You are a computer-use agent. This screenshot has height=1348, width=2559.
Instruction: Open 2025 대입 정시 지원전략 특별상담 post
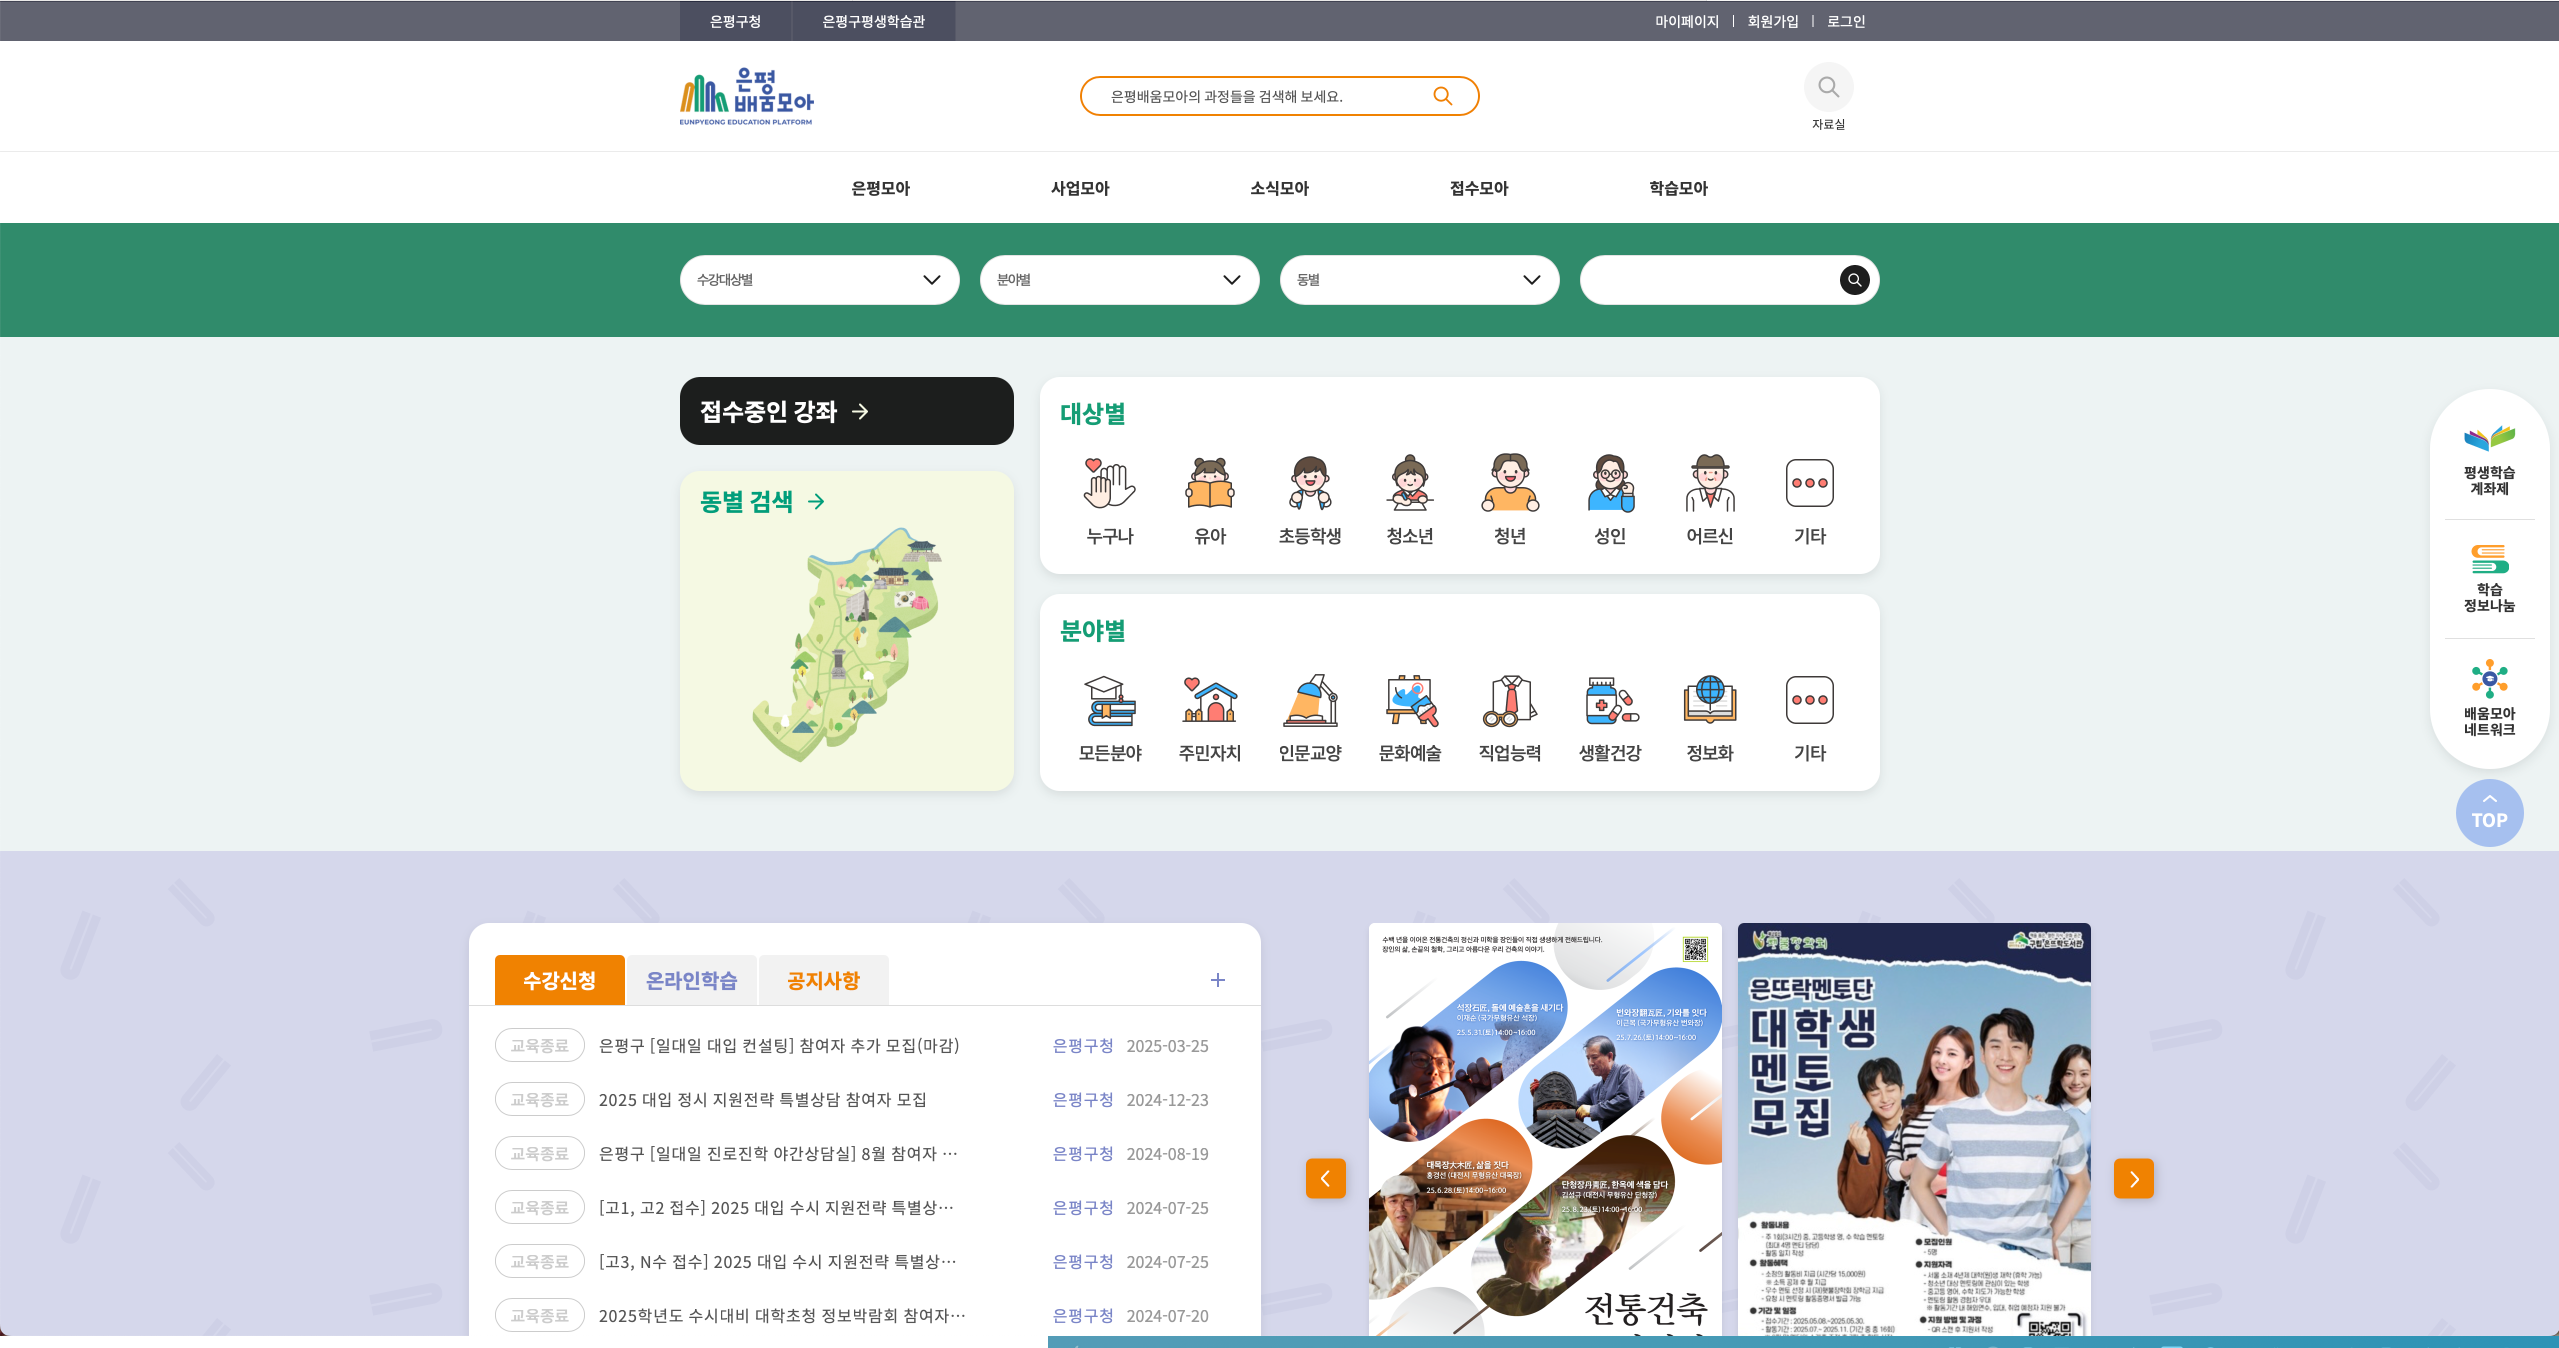[x=762, y=1099]
